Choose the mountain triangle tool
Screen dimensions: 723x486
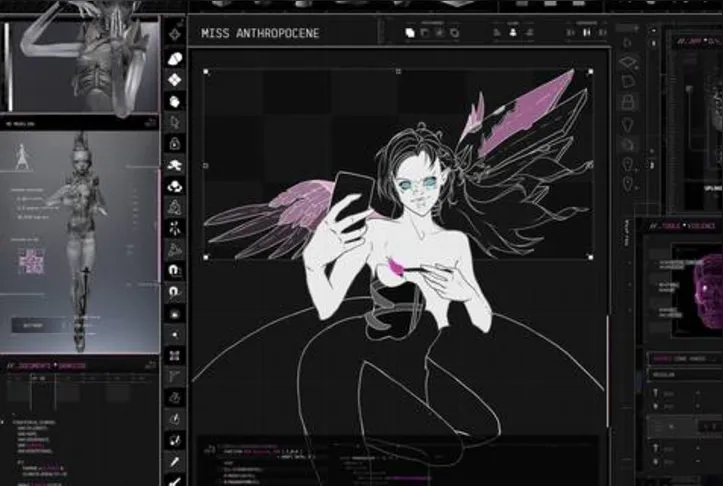click(x=175, y=249)
